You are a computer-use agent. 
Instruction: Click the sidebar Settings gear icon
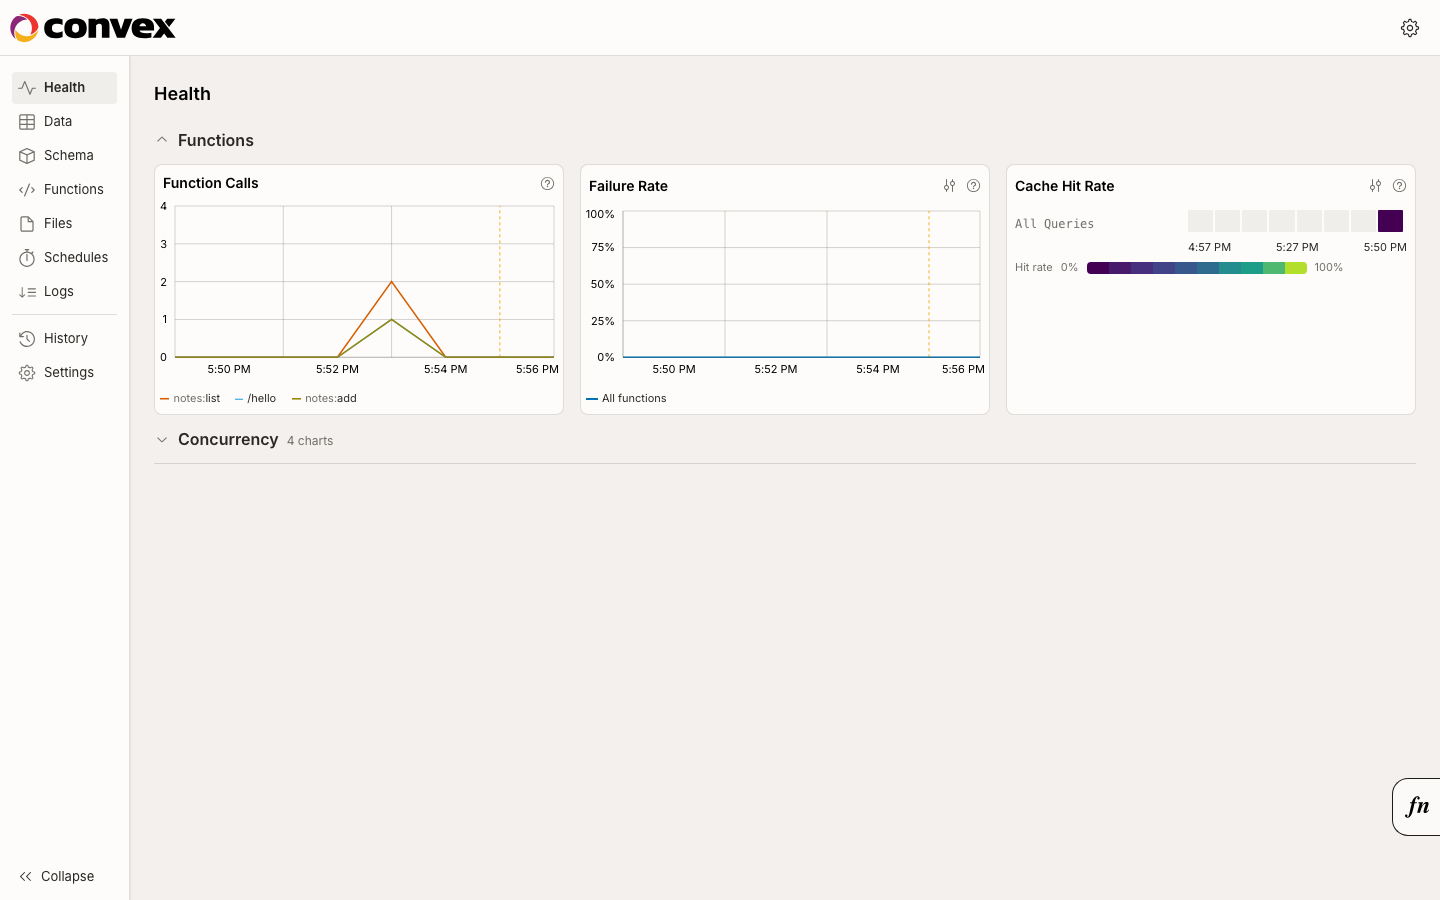pos(27,373)
